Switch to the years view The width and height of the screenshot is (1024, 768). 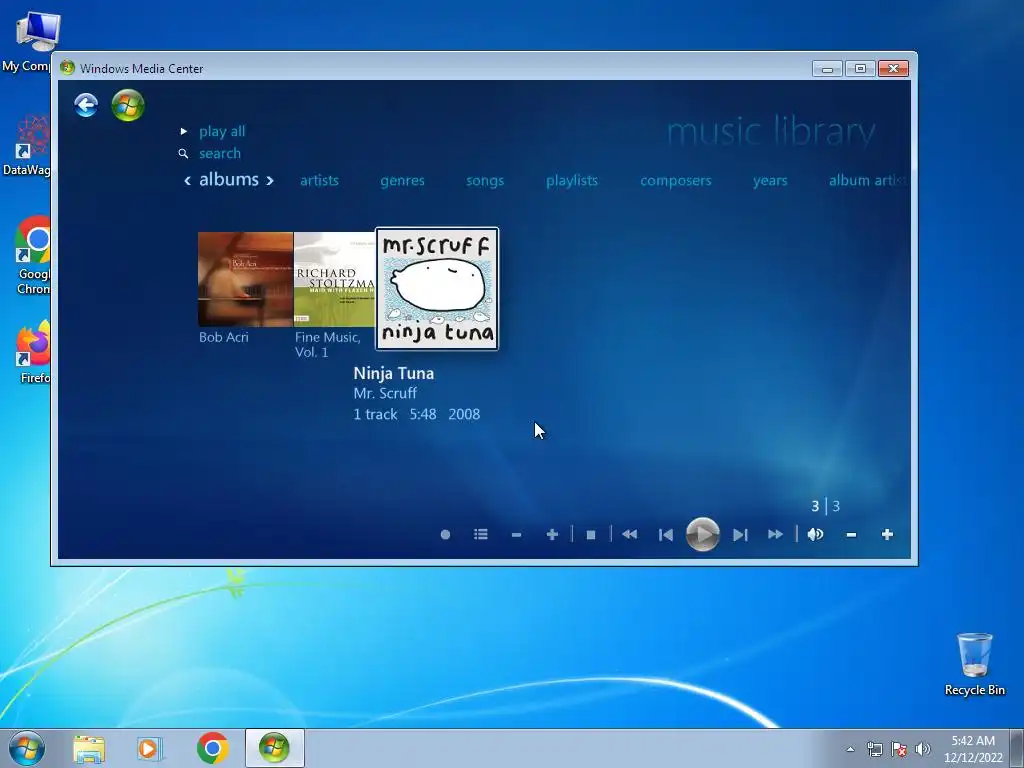pyautogui.click(x=770, y=181)
